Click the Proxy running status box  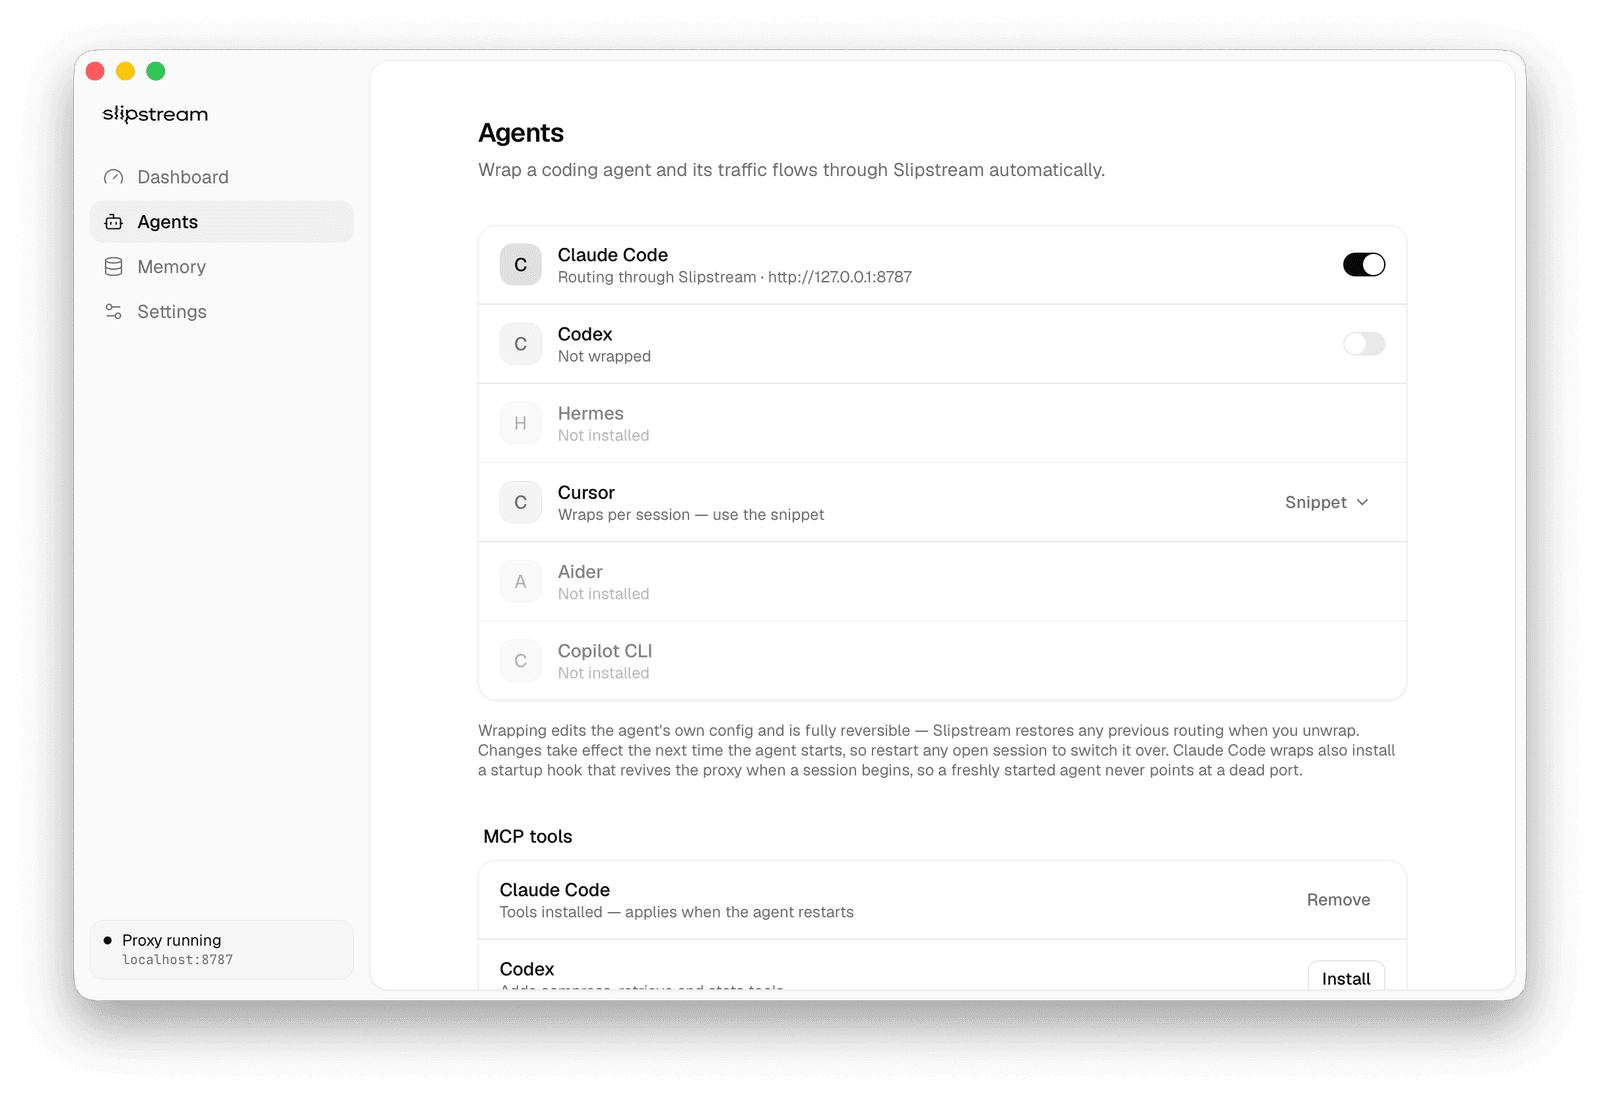point(221,949)
